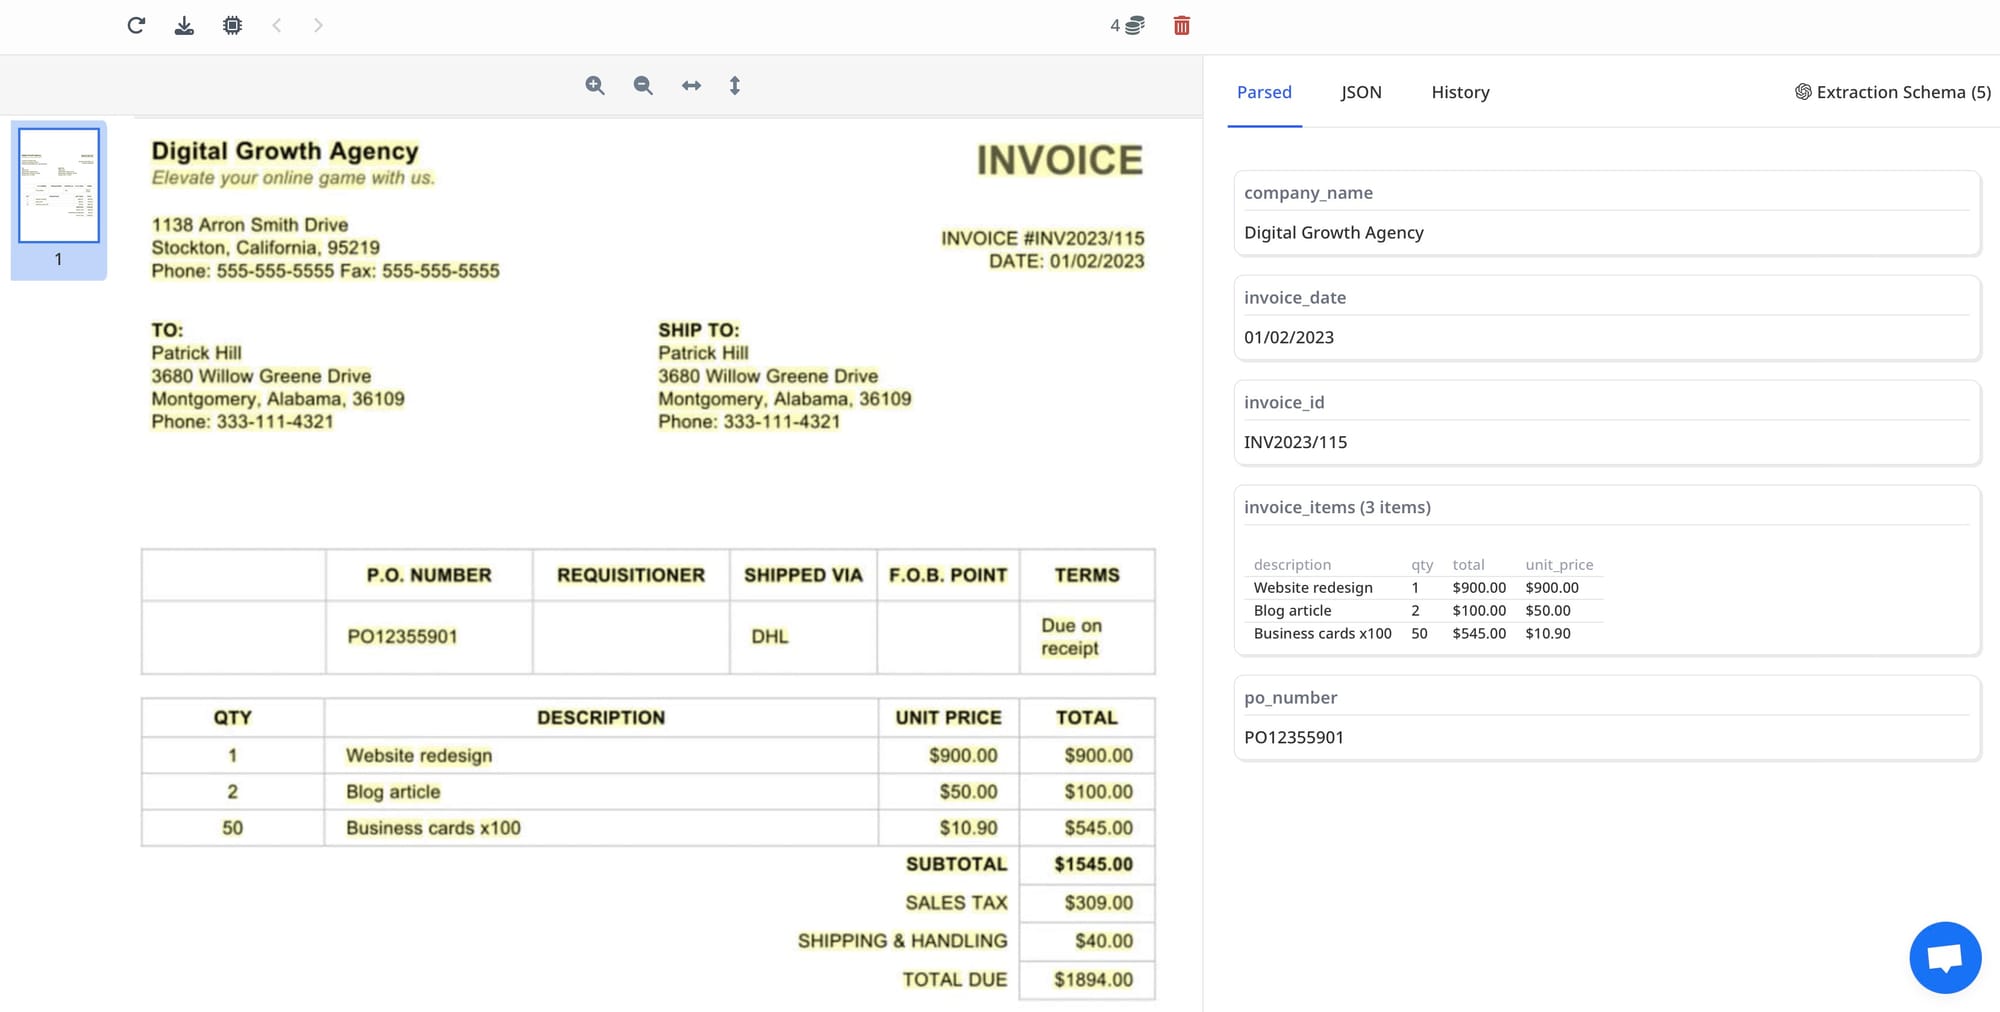Screen dimensions: 2000x1012
Task: Click the processor chip reparse icon
Action: pos(232,25)
